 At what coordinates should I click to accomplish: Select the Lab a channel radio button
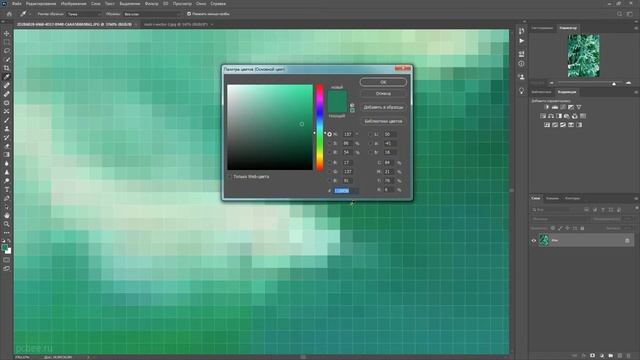(371, 143)
